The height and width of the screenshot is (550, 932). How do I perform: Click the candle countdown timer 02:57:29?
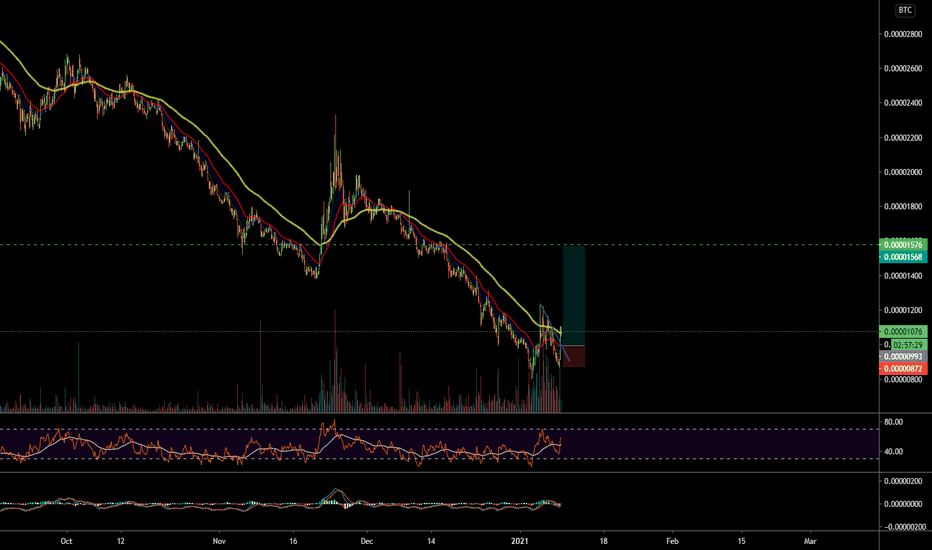click(x=908, y=345)
